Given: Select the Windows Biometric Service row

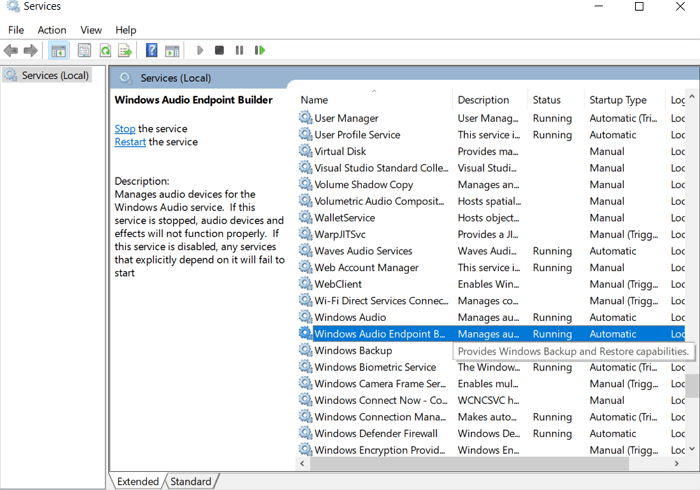Looking at the screenshot, I should click(x=491, y=367).
